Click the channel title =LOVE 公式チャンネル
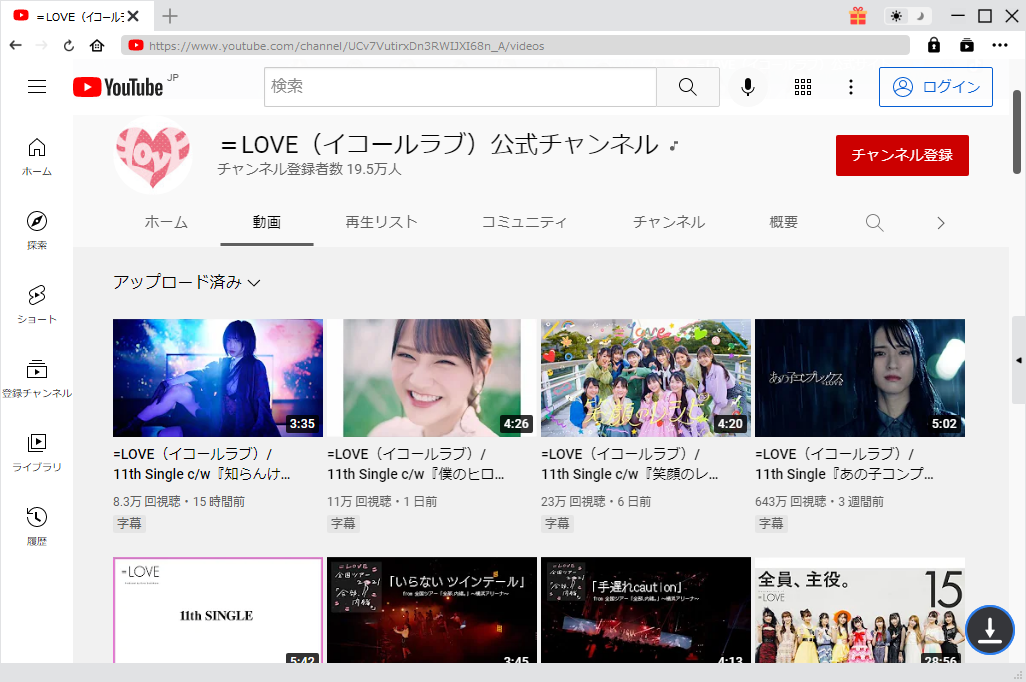The image size is (1026, 682). tap(440, 145)
